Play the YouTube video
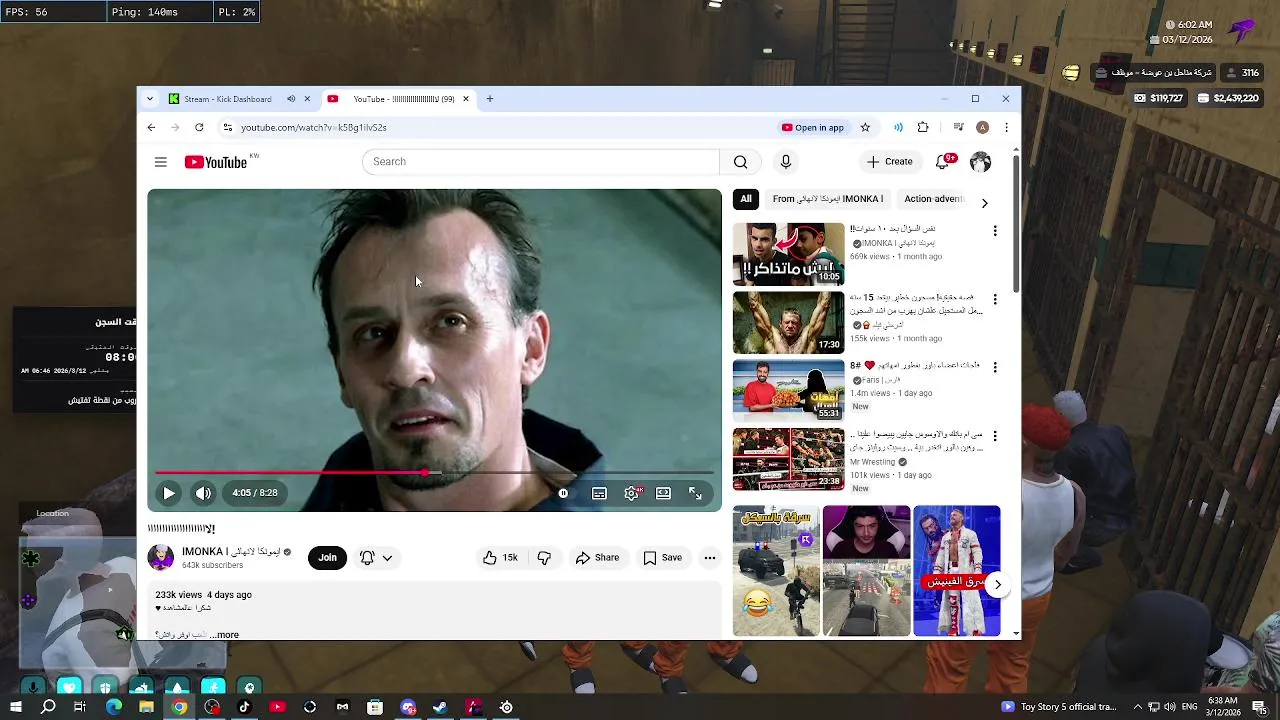 pos(169,493)
